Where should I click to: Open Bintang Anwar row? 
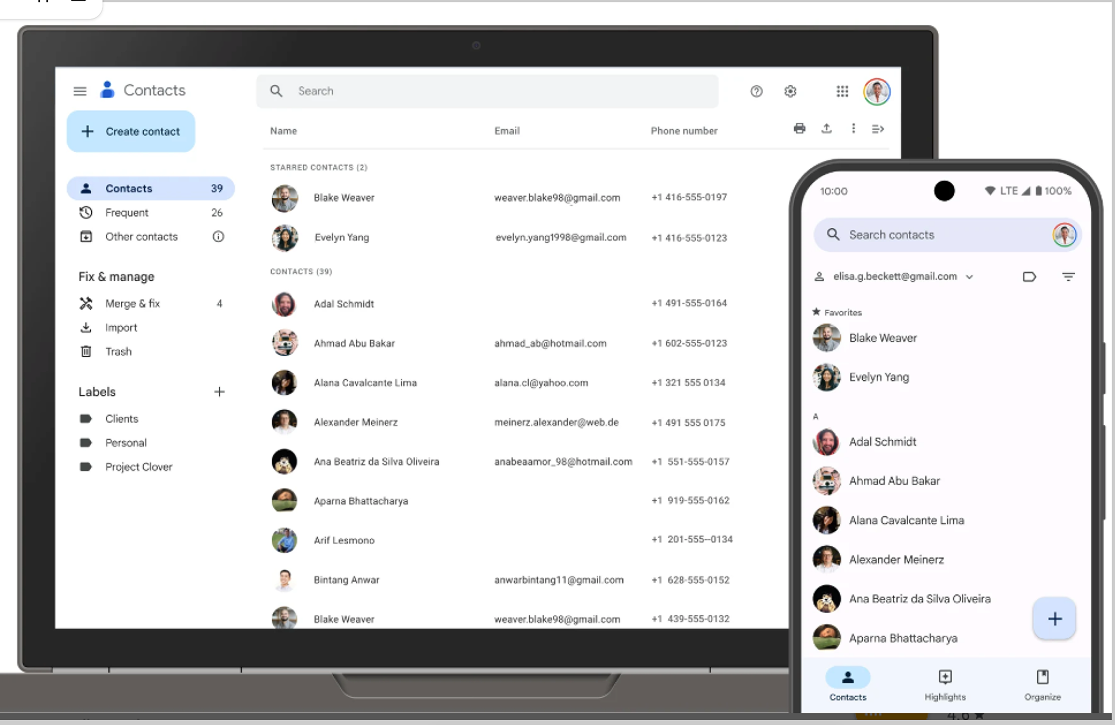526,580
